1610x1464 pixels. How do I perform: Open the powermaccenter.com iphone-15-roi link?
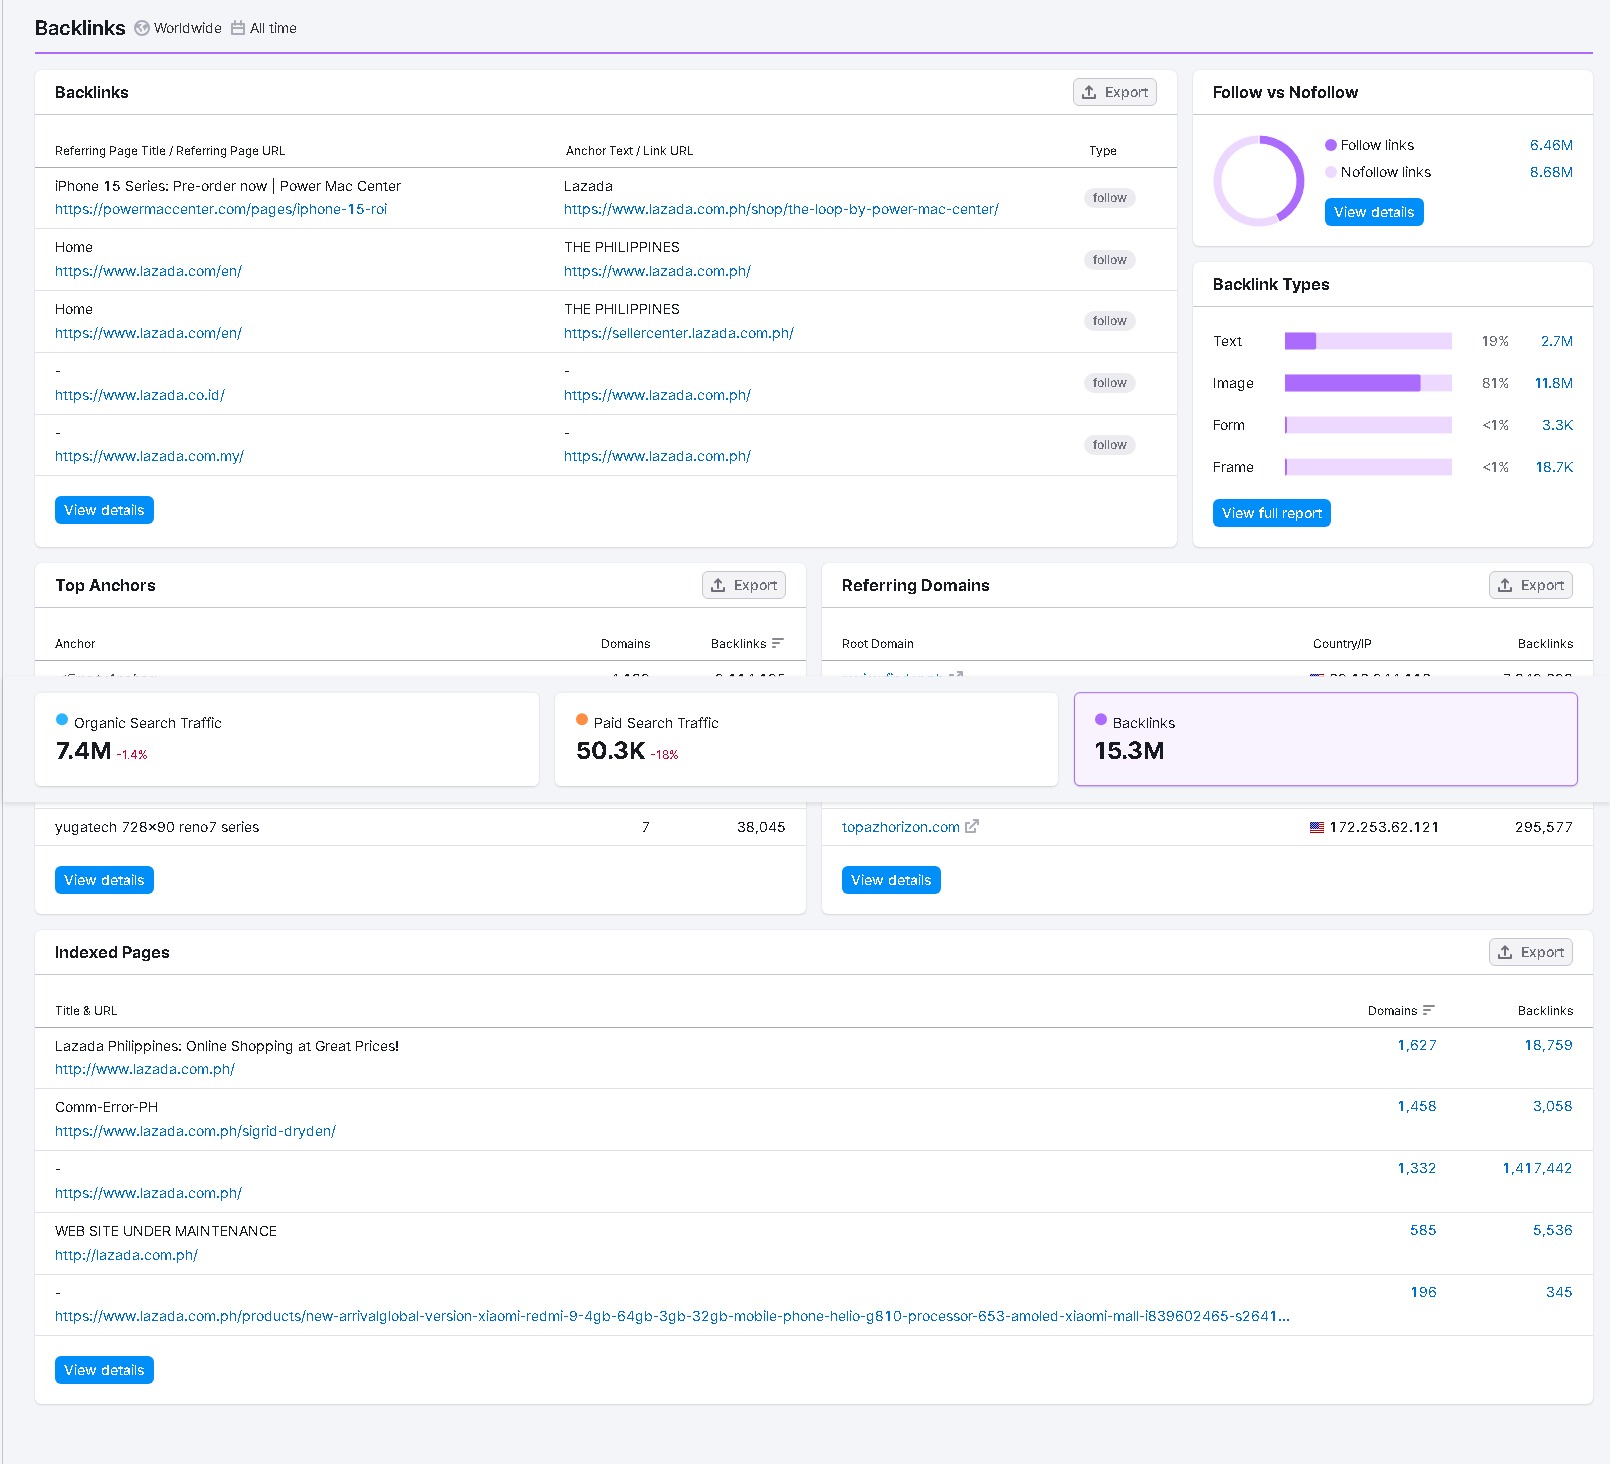[x=221, y=209]
